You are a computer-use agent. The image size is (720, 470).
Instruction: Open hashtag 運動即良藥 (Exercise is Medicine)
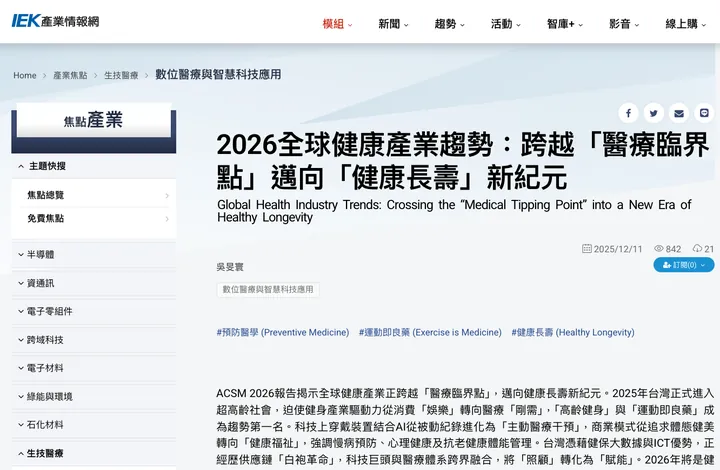tap(430, 332)
